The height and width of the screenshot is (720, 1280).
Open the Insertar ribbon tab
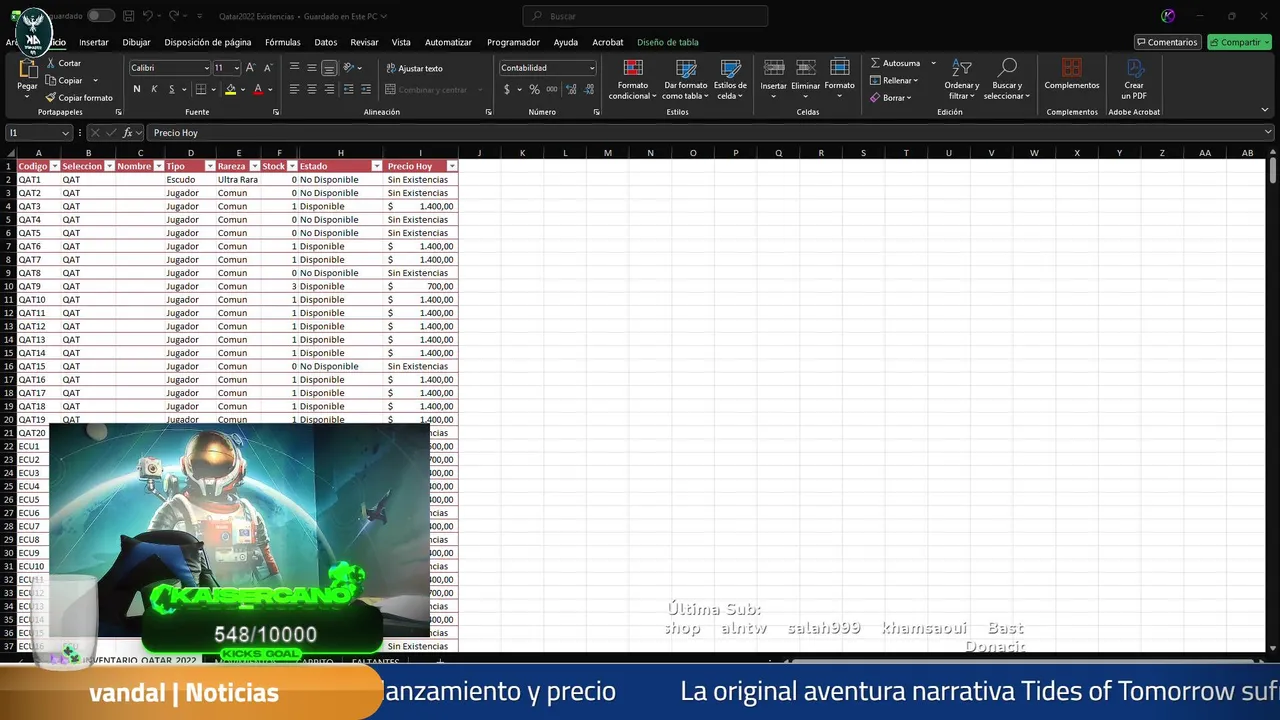94,42
